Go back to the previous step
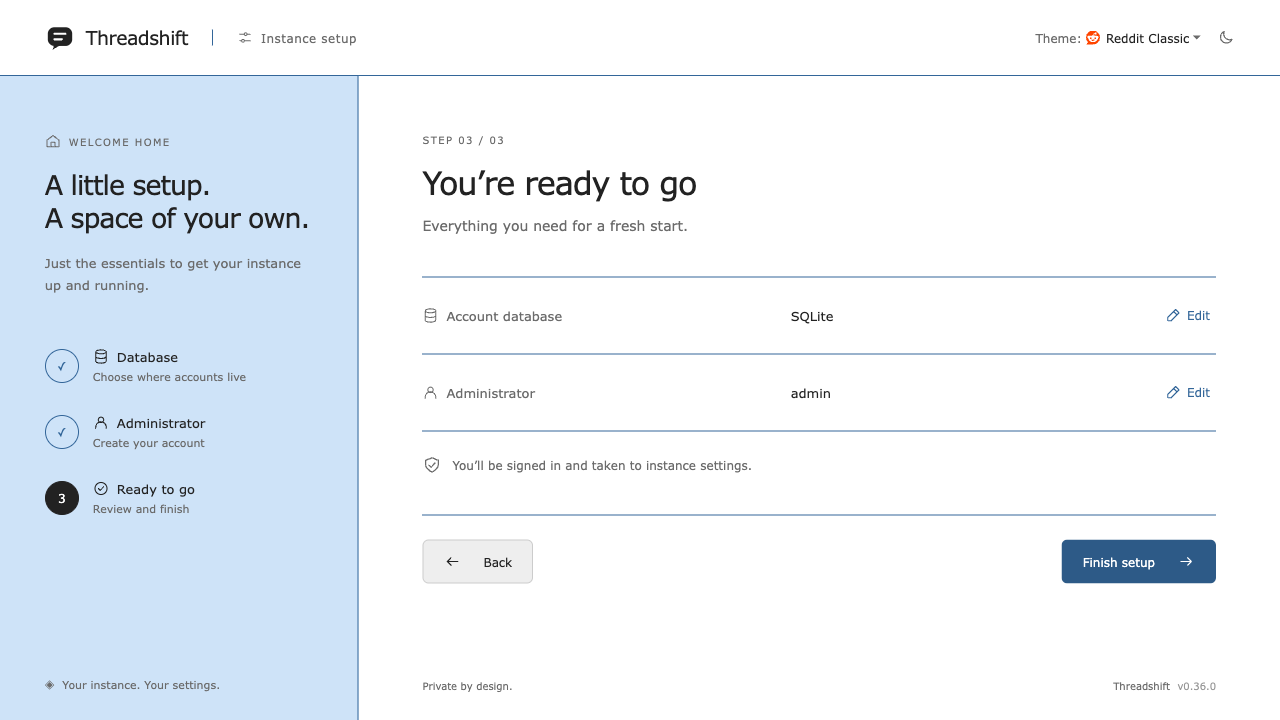Screen dimensions: 1280x720 click(x=477, y=562)
